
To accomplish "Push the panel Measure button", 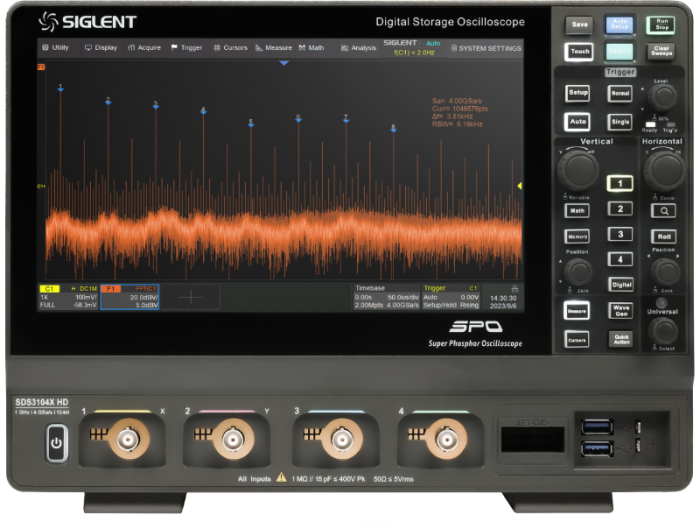I will click(577, 311).
